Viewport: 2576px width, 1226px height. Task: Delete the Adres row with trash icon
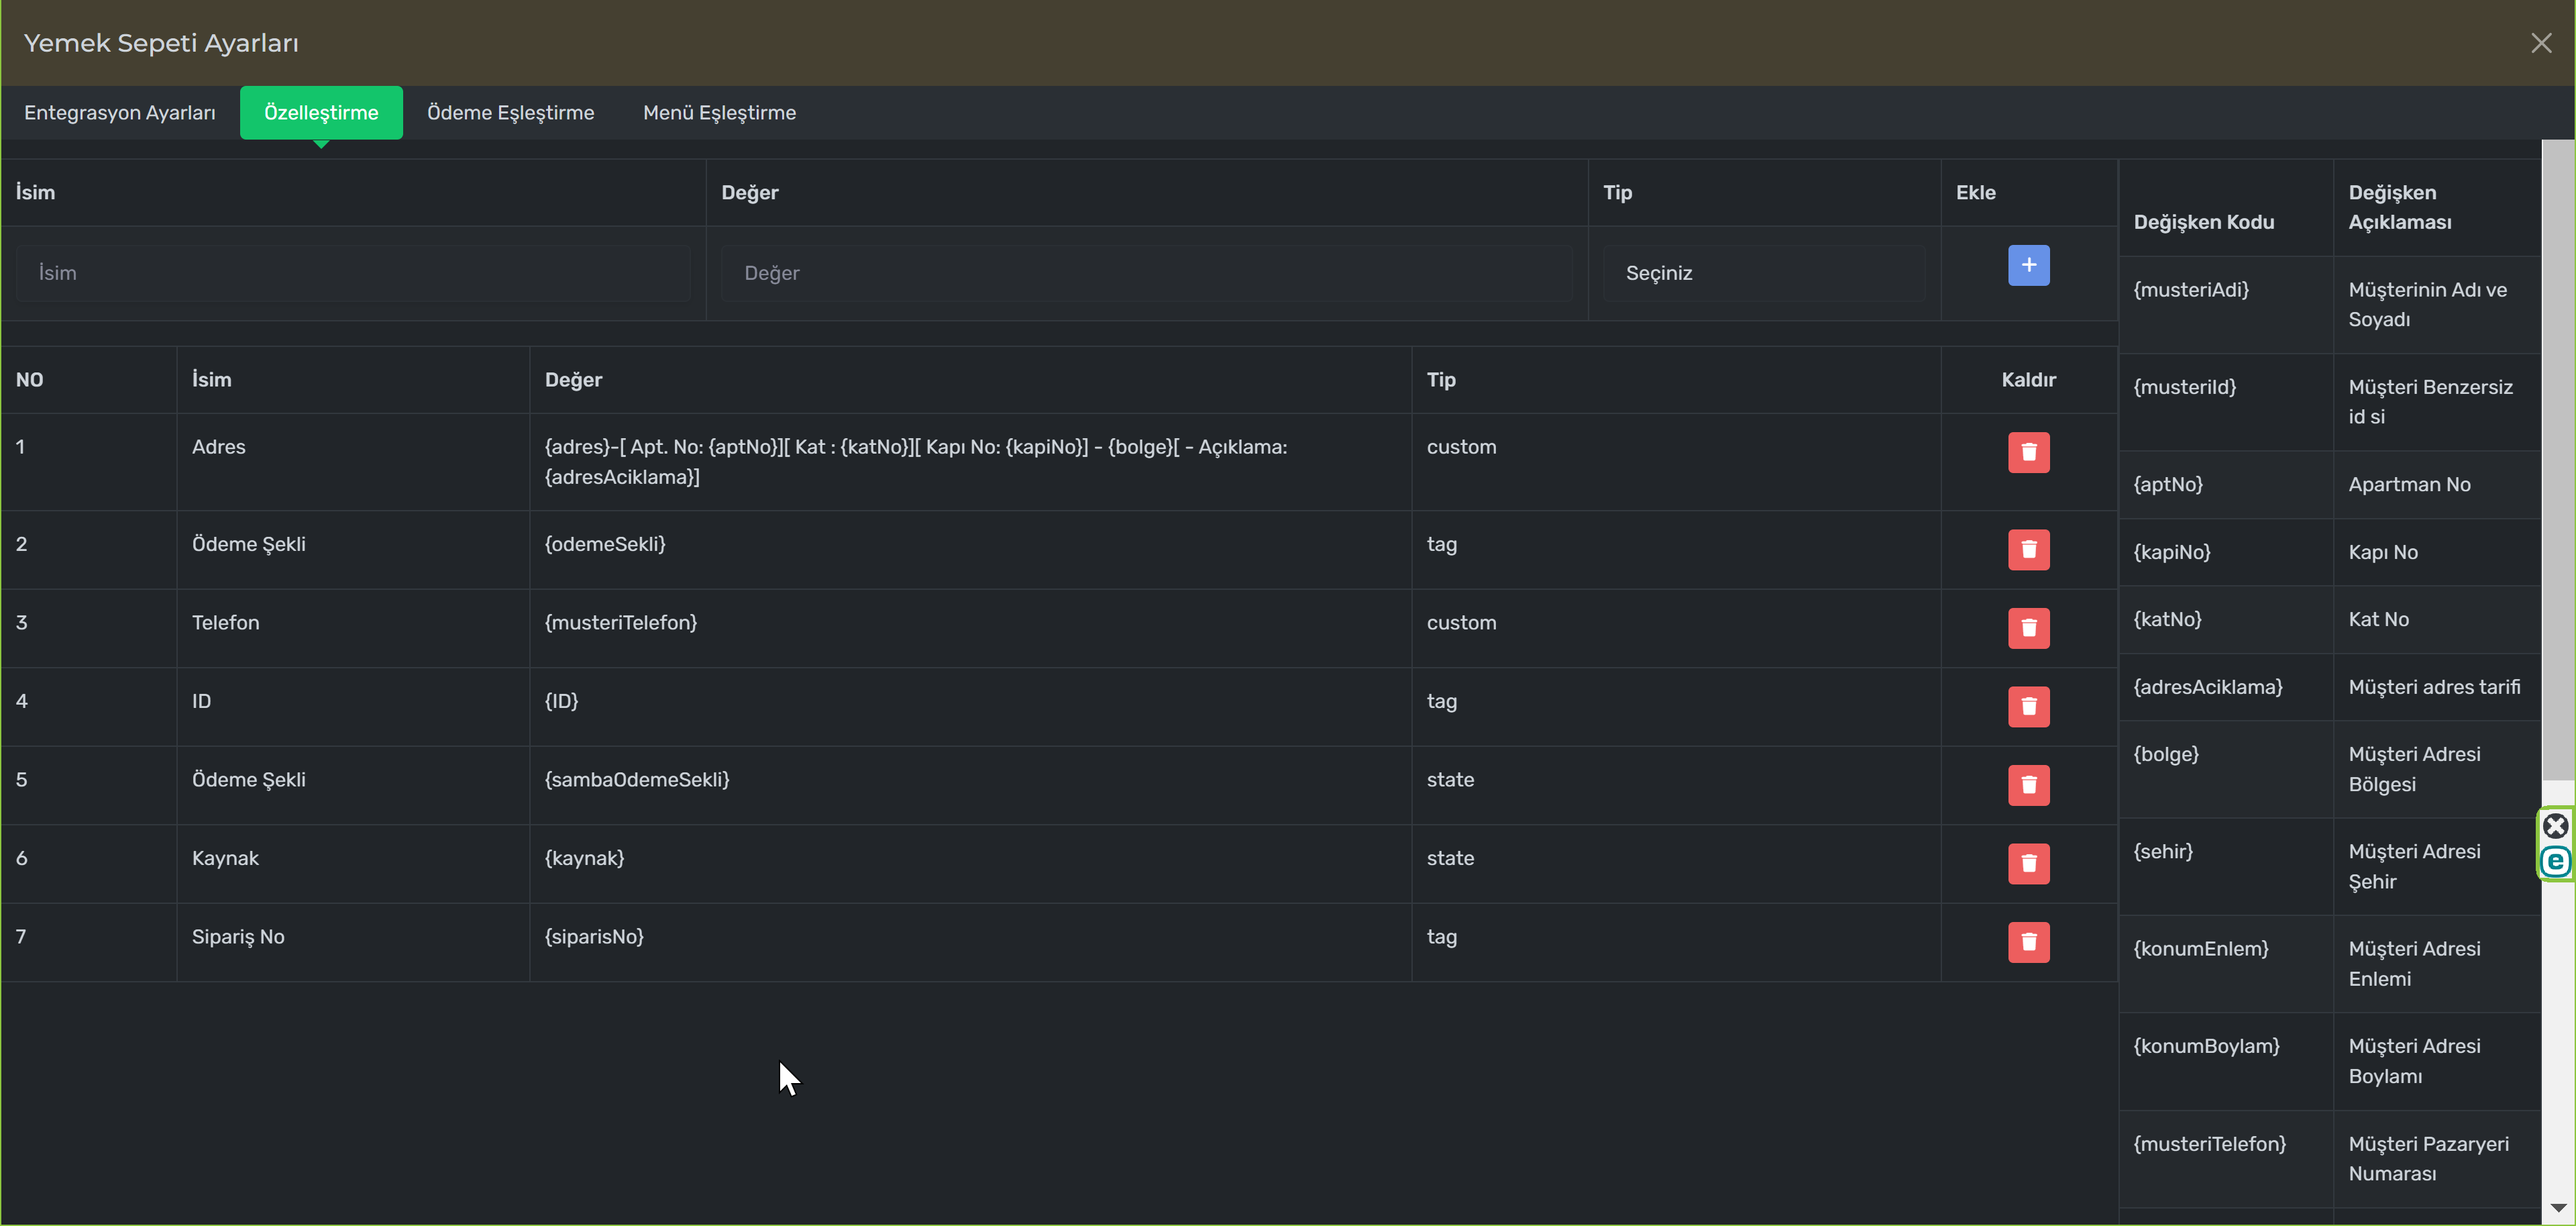[x=2028, y=452]
